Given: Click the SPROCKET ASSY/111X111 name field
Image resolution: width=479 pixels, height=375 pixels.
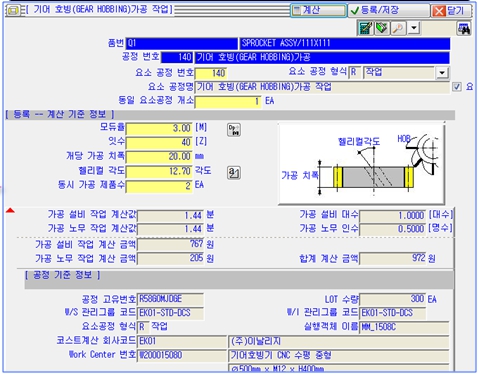Looking at the screenshot, I should [345, 43].
